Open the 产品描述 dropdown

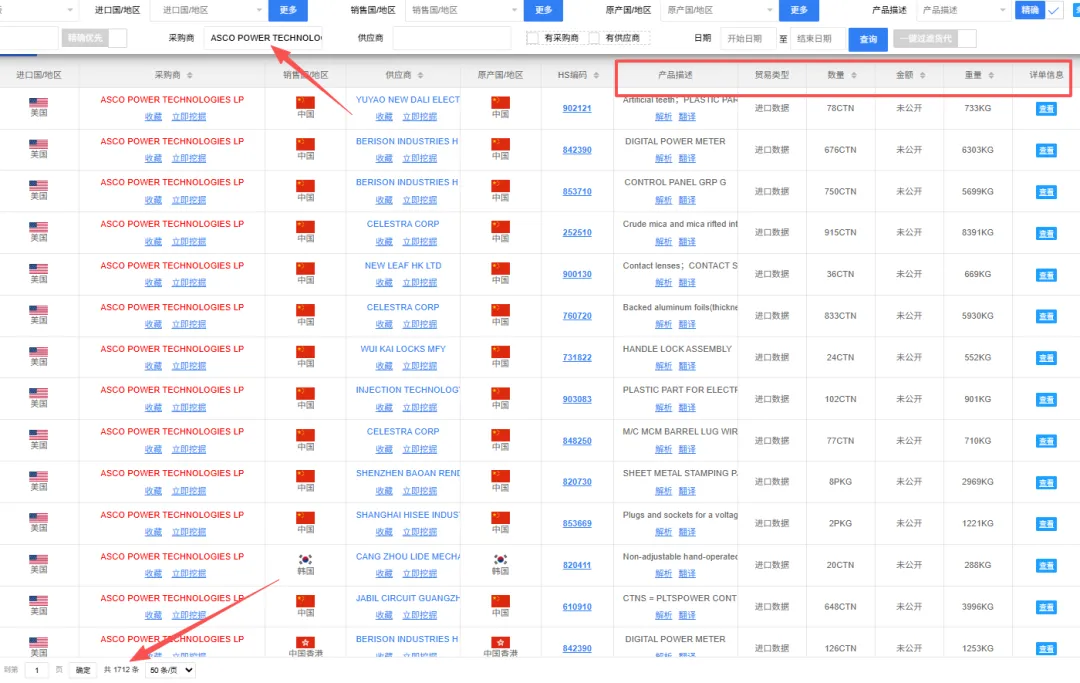coord(963,10)
